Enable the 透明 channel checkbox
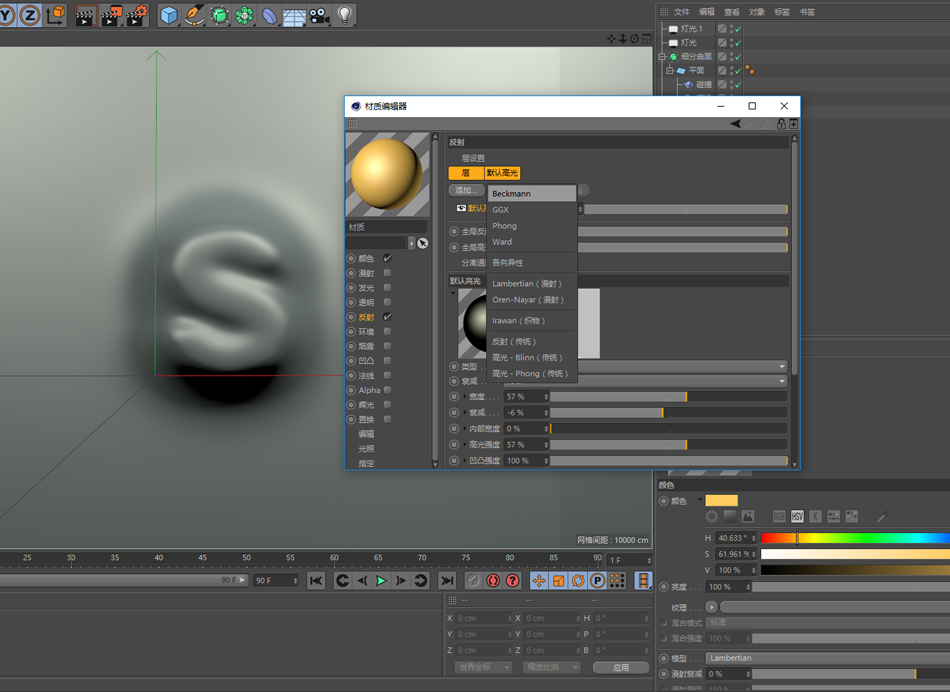950x692 pixels. point(388,302)
